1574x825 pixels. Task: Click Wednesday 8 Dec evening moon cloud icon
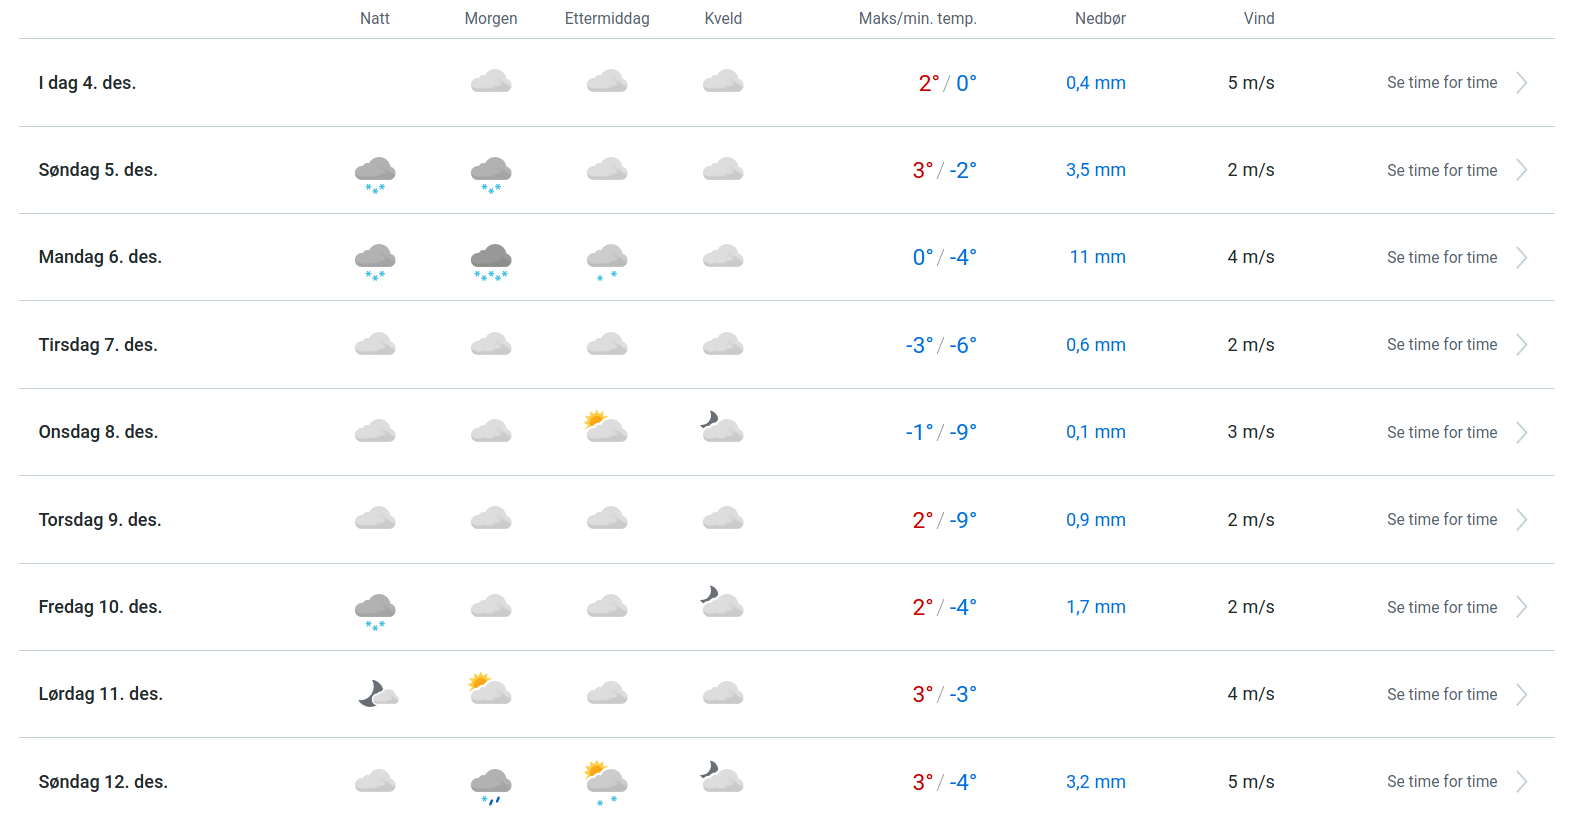point(722,427)
